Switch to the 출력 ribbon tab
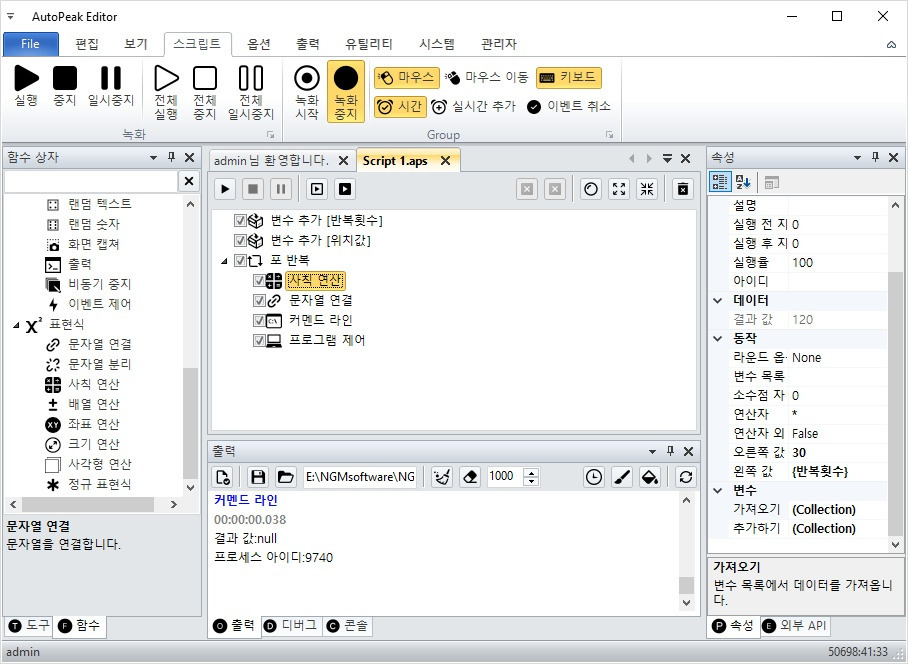The image size is (908, 664). pyautogui.click(x=308, y=44)
